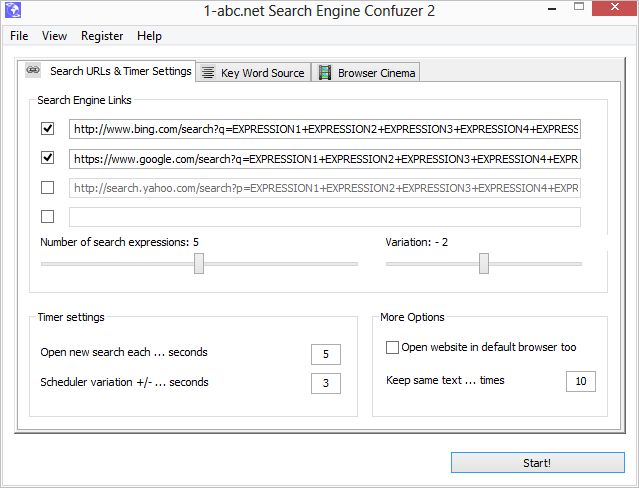Click the Keep same text times field

click(x=580, y=381)
